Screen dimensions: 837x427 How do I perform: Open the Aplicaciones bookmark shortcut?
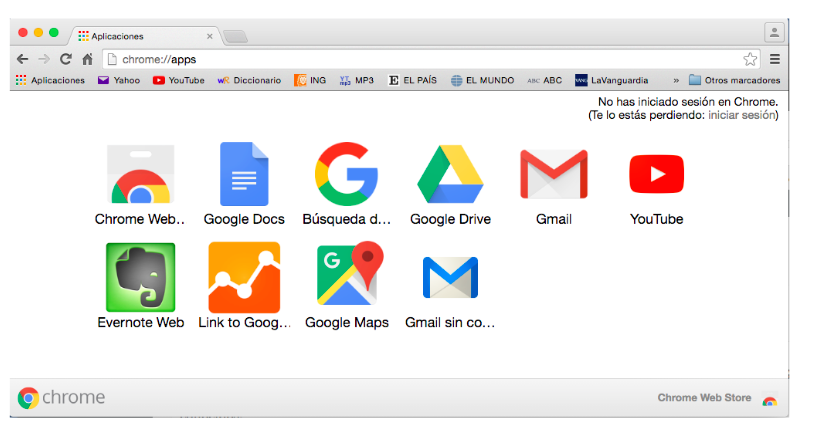click(51, 80)
